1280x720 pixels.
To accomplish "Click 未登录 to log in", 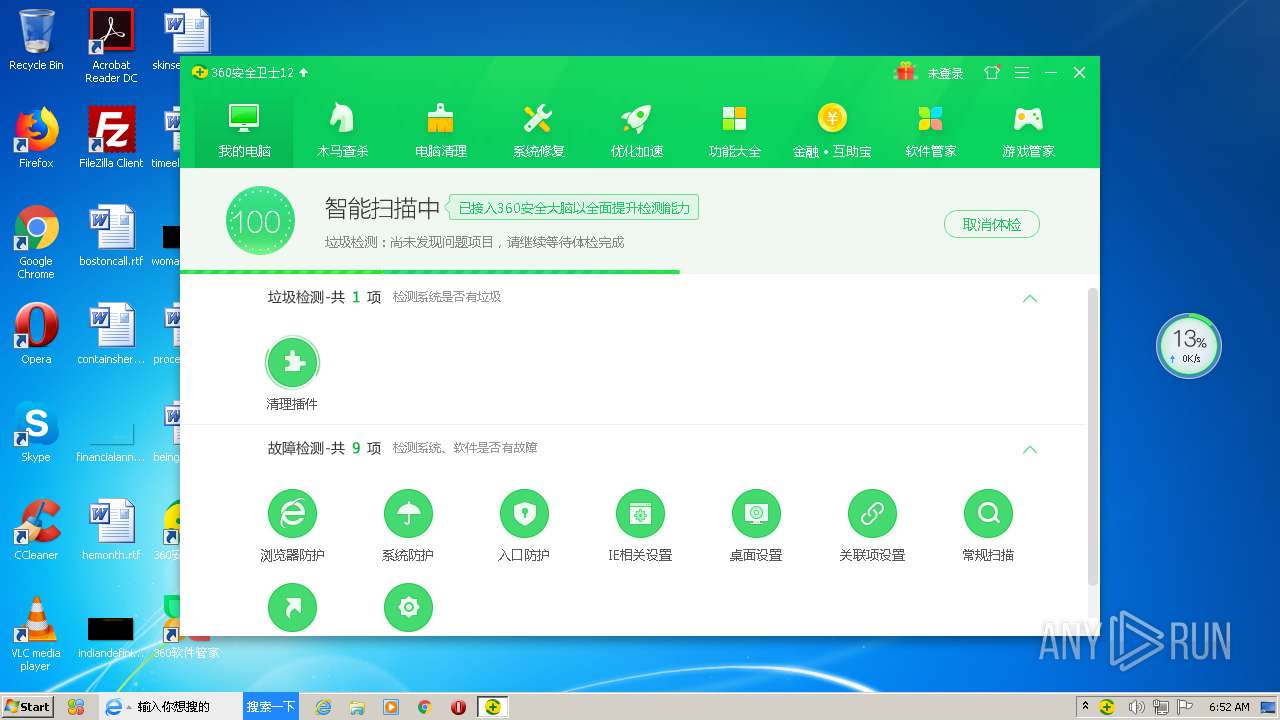I will [x=945, y=73].
